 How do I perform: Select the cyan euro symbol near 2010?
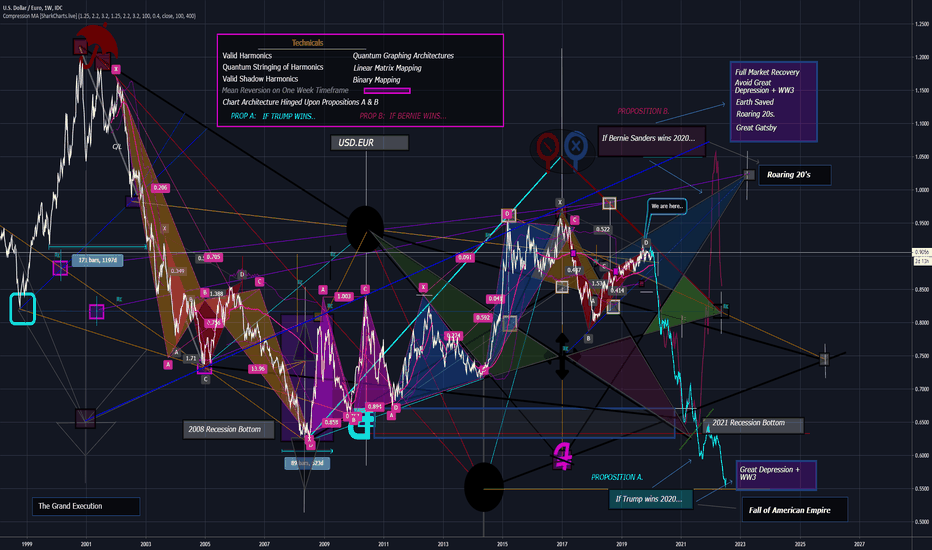click(361, 425)
